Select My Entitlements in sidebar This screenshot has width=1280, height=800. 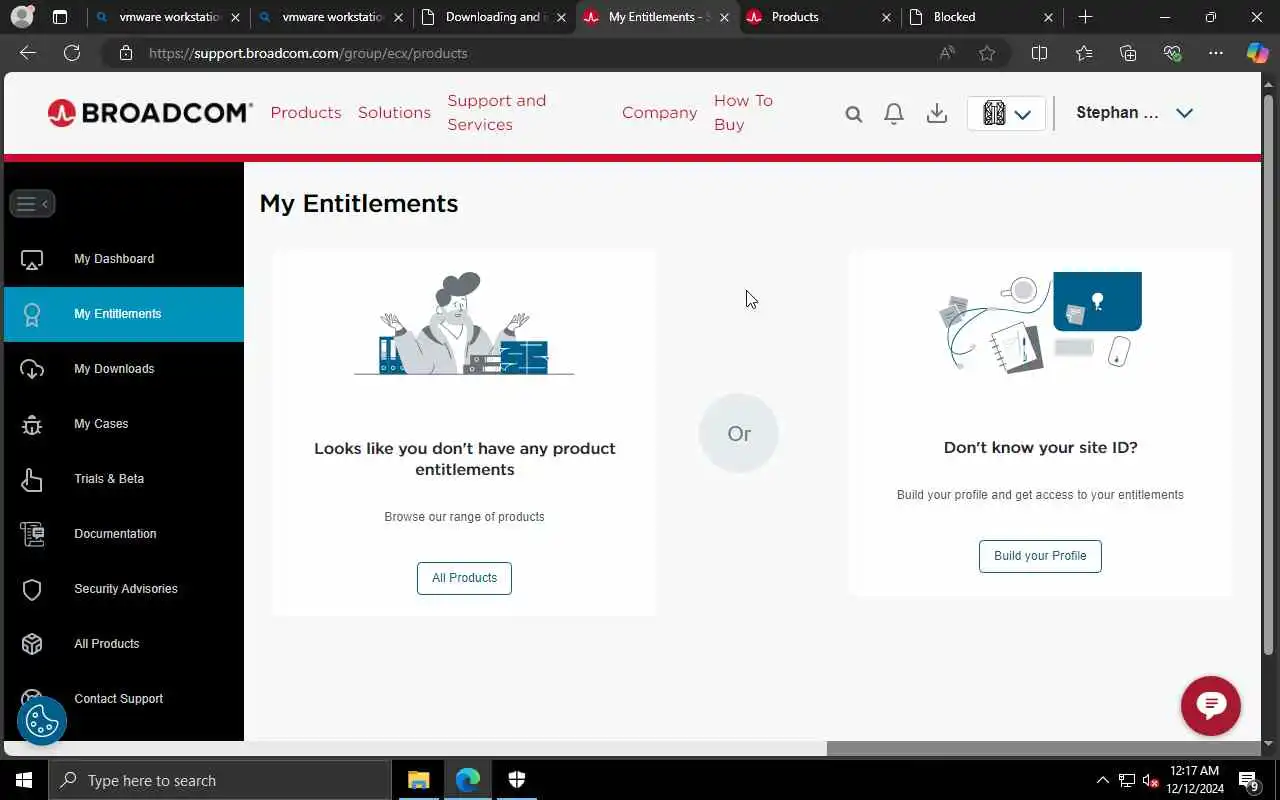tap(124, 314)
